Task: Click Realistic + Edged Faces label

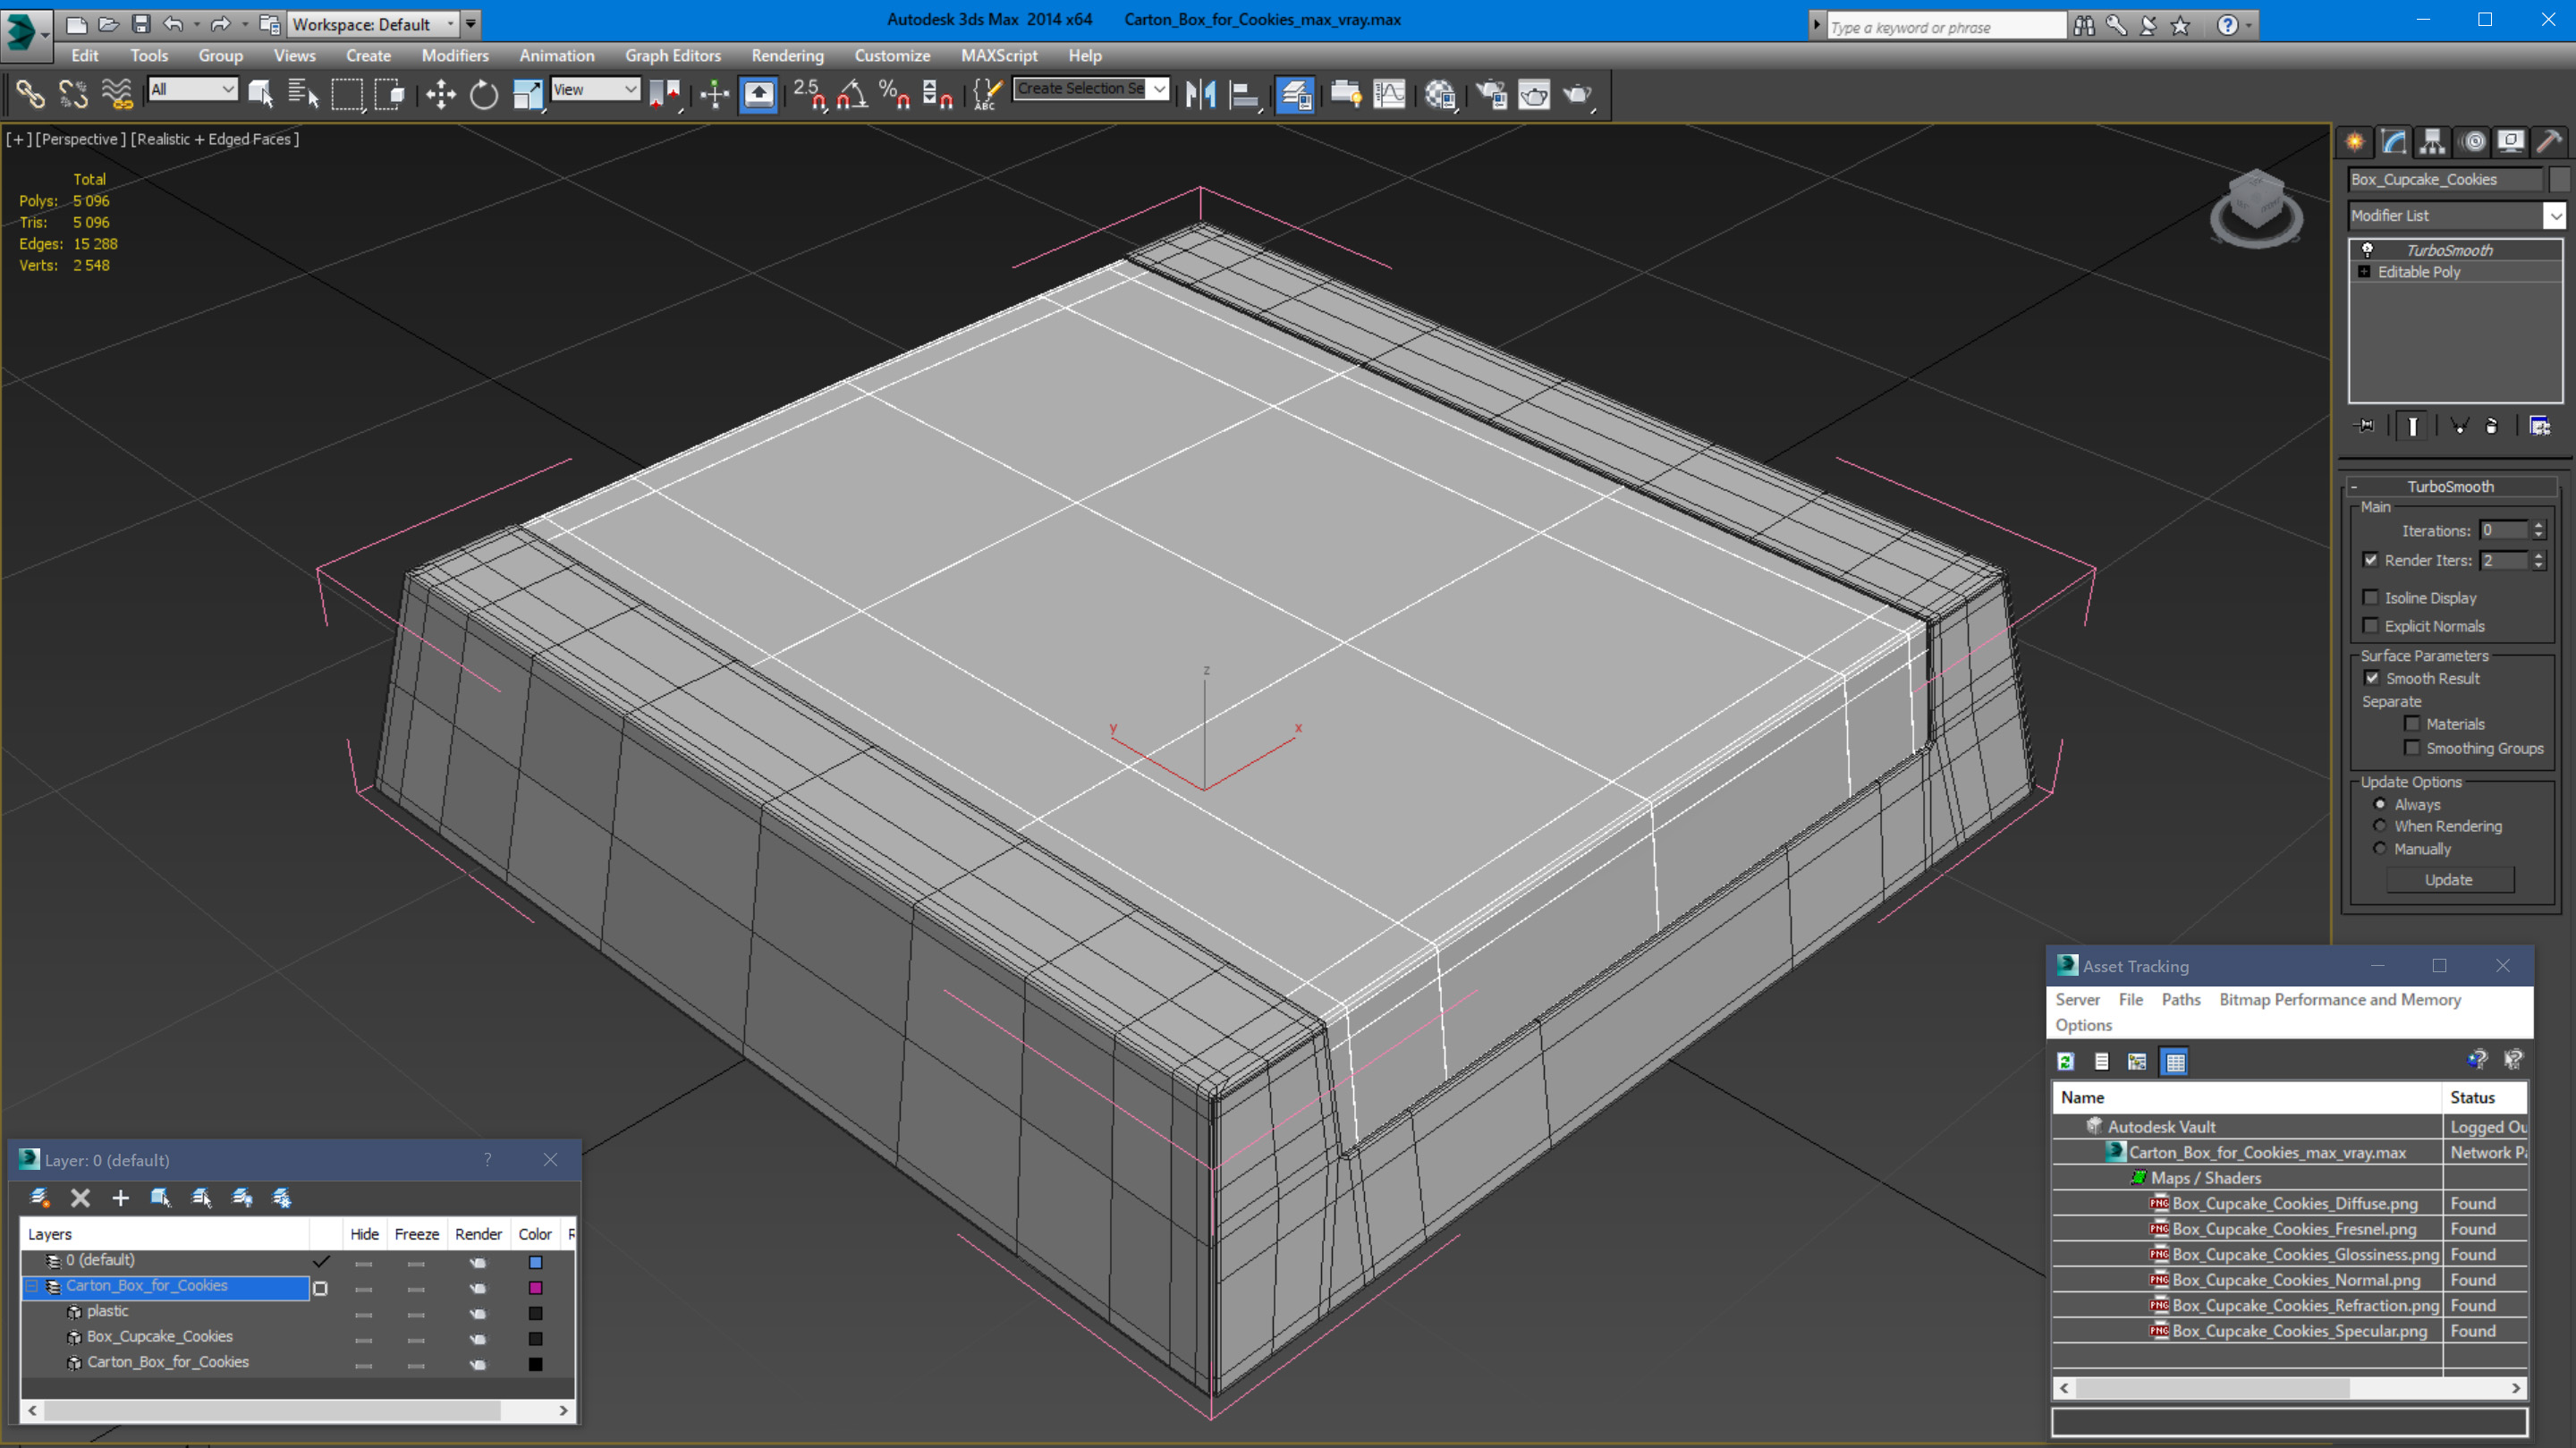Action: 214,139
